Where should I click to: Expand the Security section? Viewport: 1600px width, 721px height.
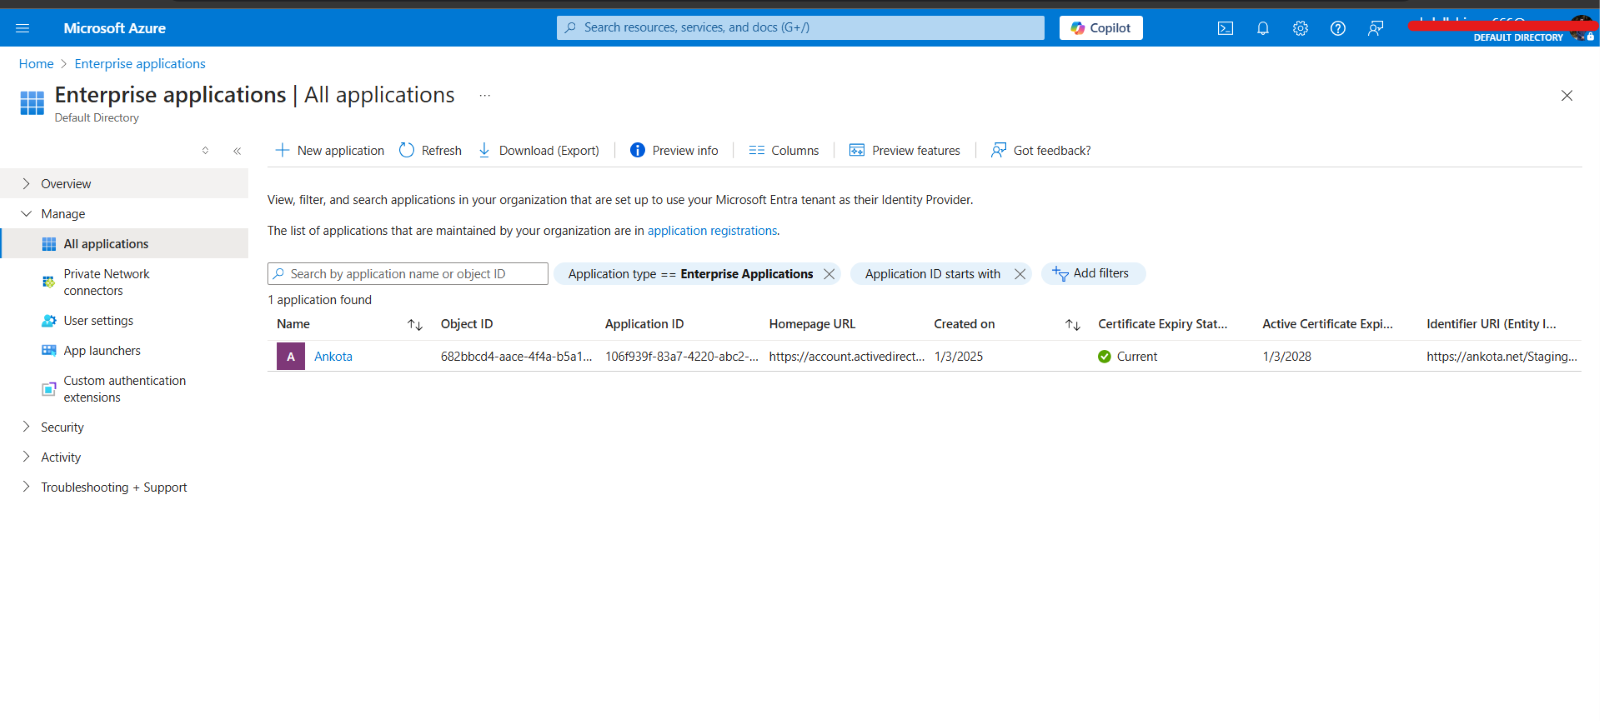(x=27, y=427)
